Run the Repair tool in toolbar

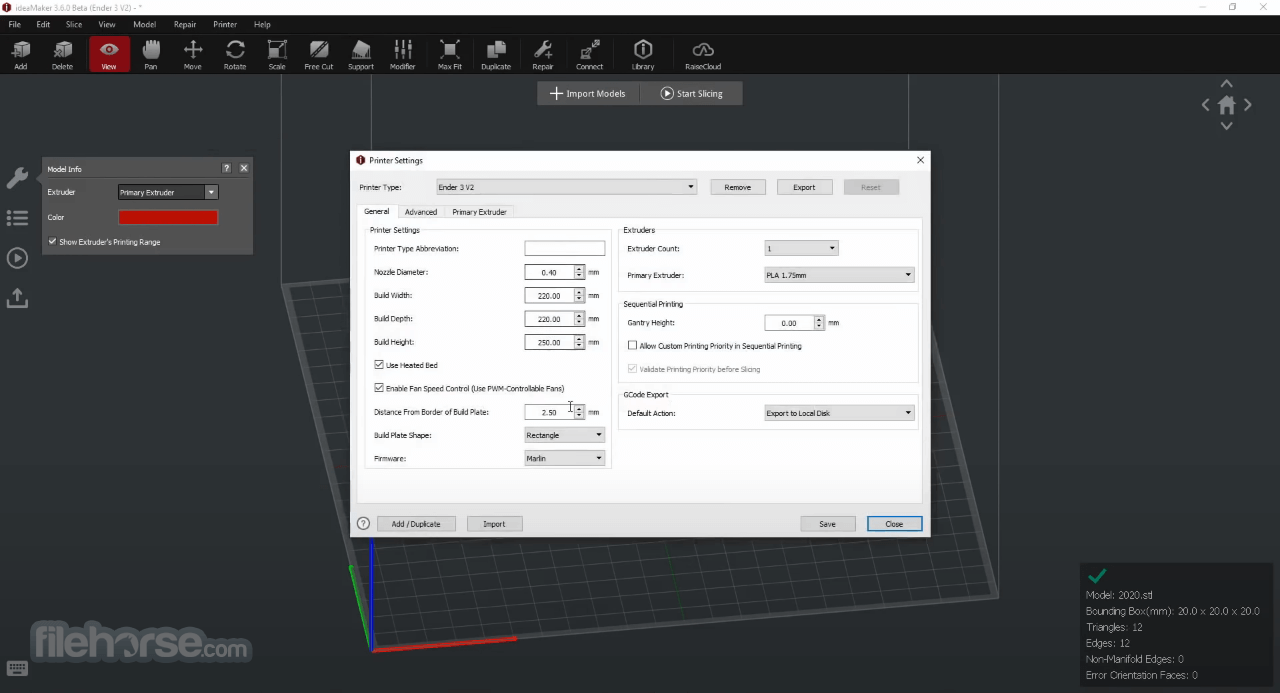[x=543, y=54]
